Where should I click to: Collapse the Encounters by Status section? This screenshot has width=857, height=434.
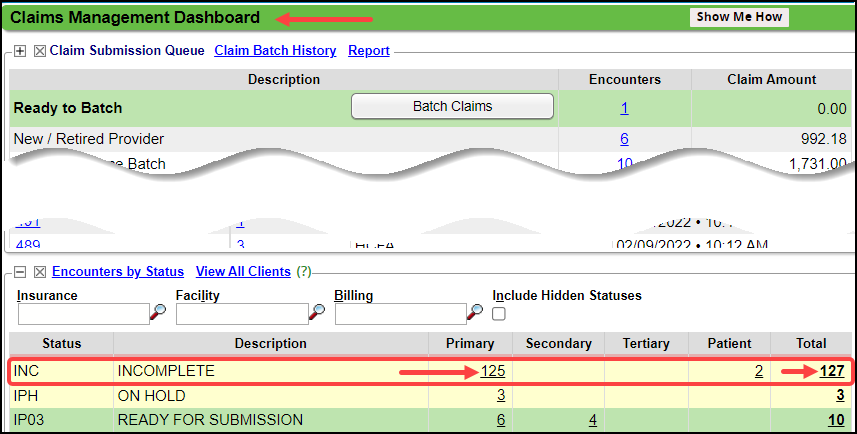click(20, 272)
